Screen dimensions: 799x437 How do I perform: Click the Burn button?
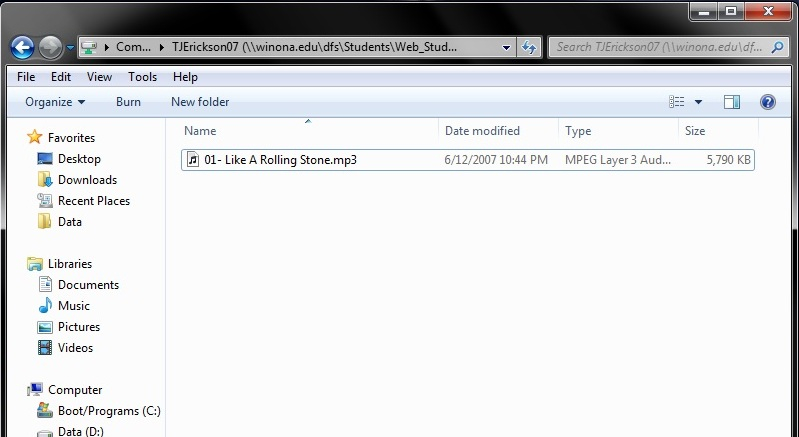point(128,102)
